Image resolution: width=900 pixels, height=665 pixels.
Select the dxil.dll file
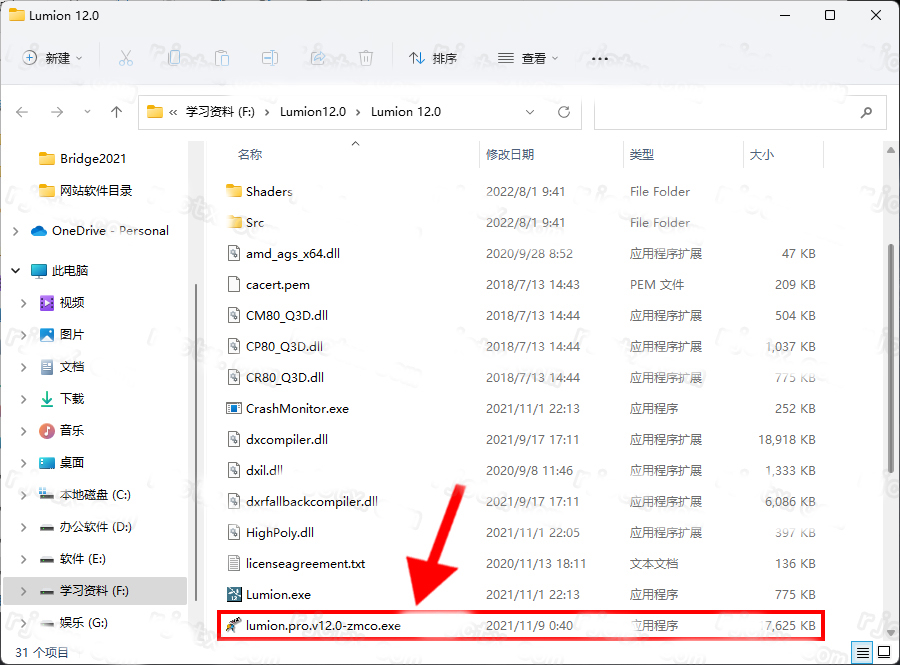(x=264, y=470)
